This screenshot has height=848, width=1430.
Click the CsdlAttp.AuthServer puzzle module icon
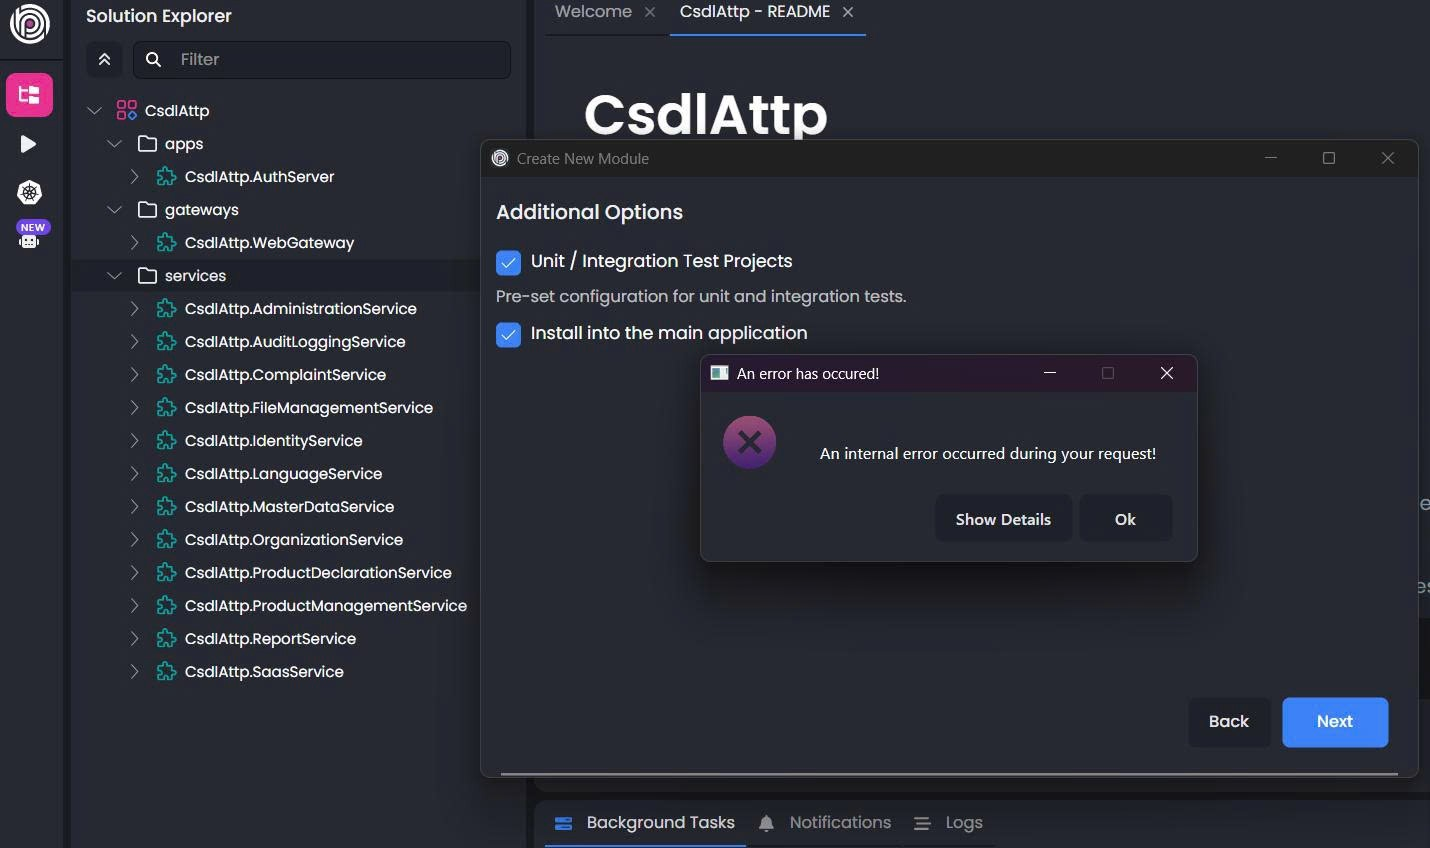[167, 177]
